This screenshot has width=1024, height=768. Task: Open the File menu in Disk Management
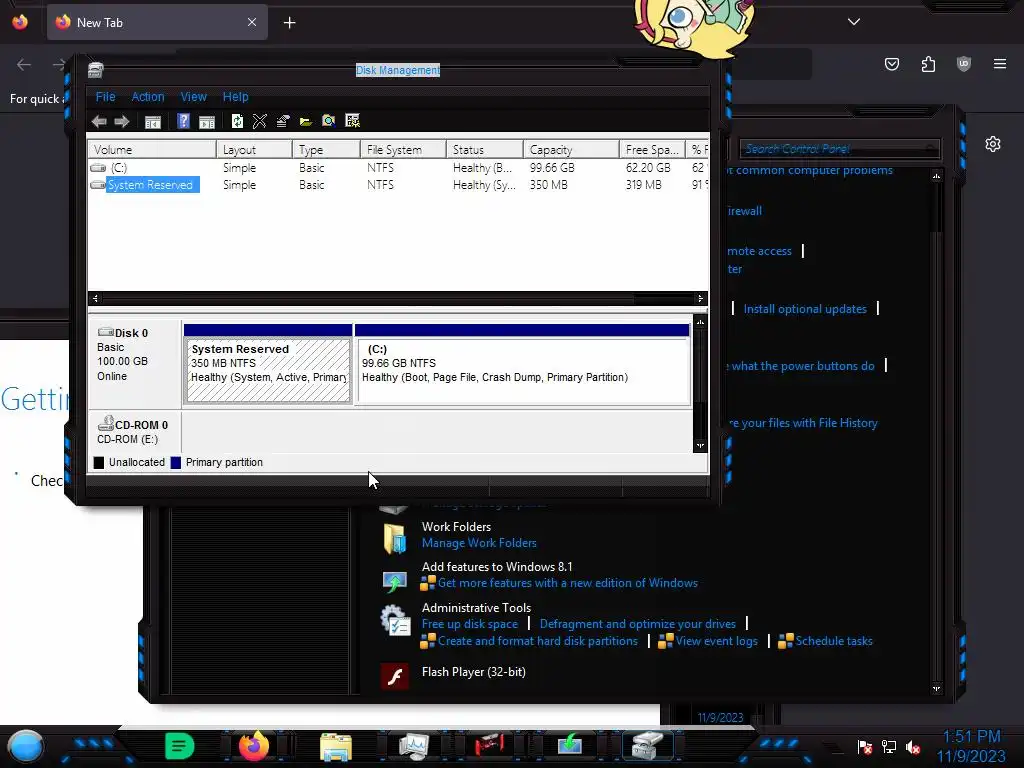[x=105, y=97]
